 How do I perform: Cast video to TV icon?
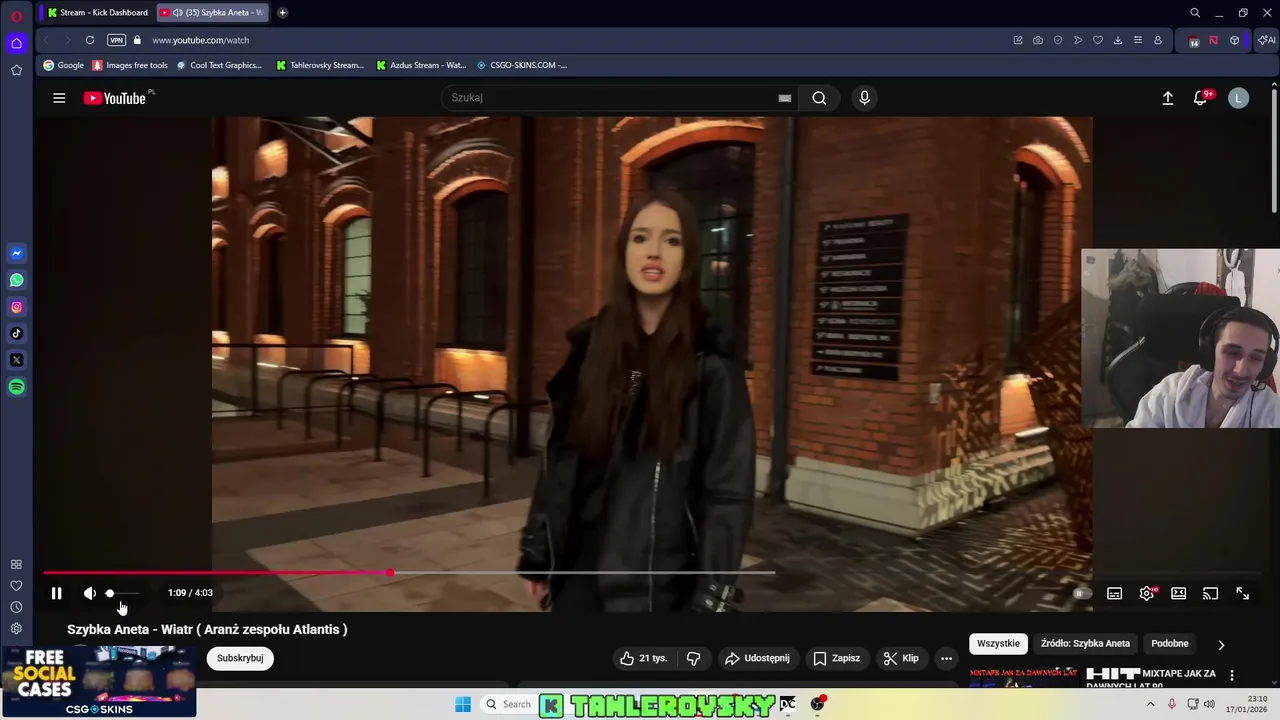1210,593
